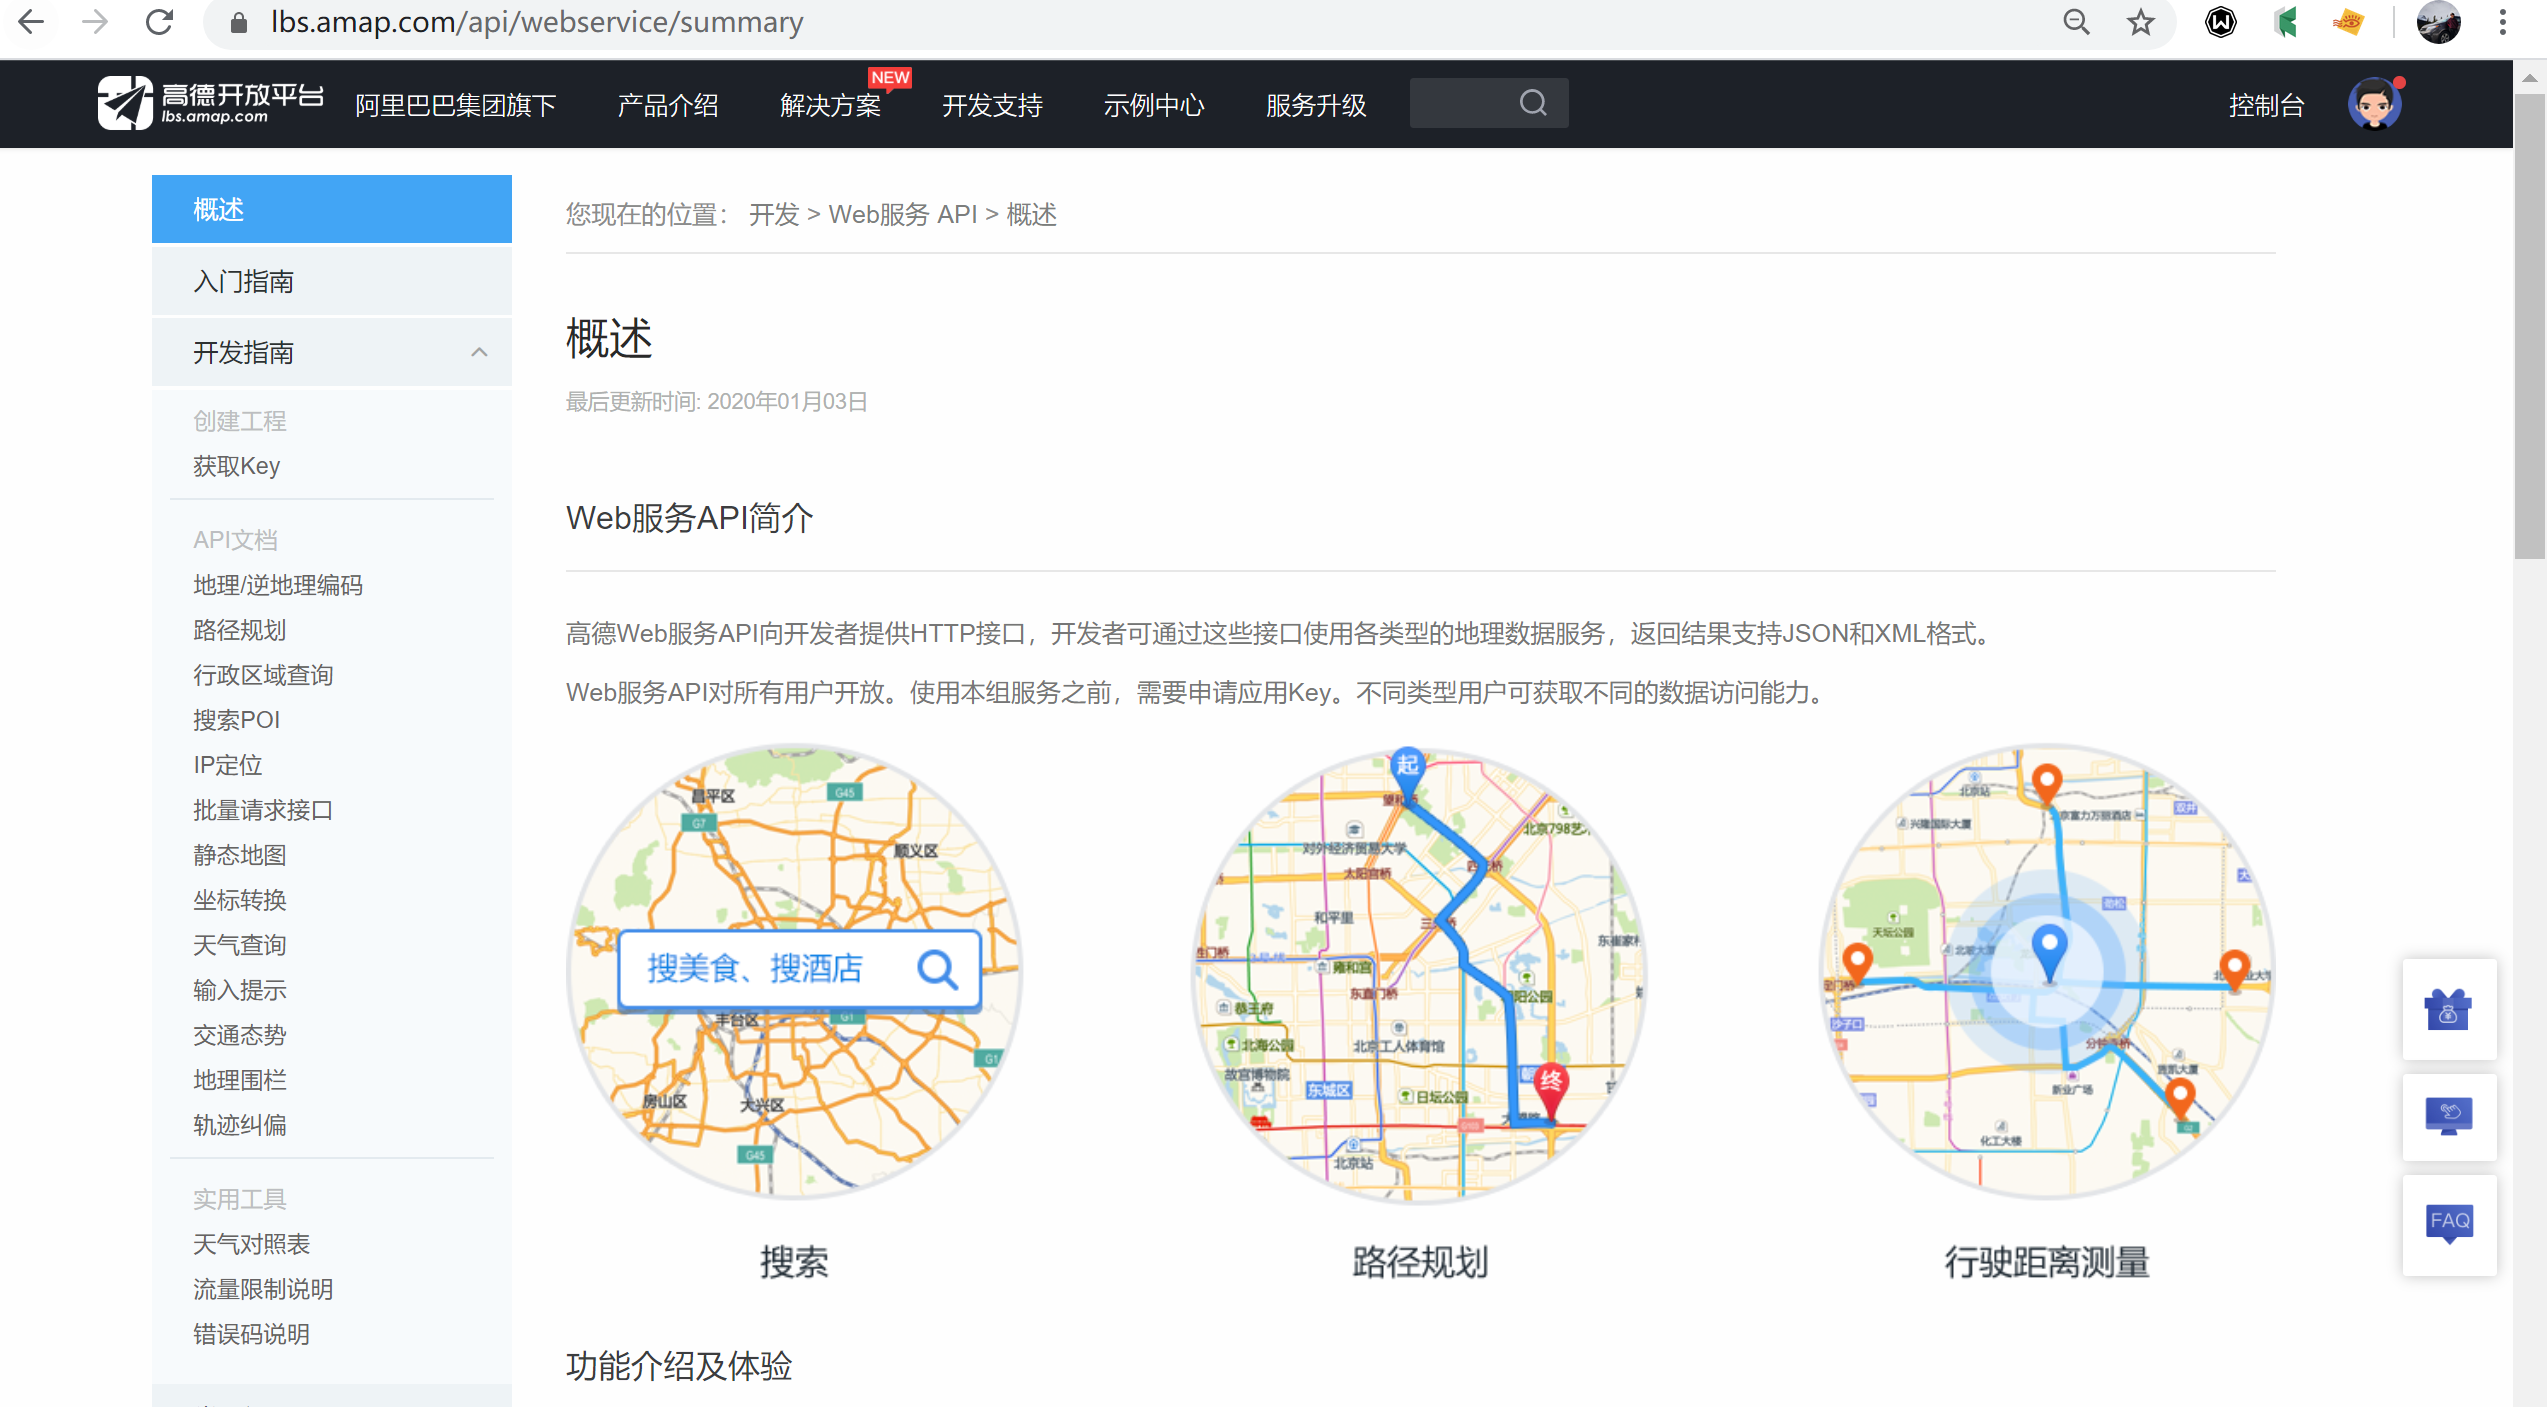Open 获取Key sidebar link
2547x1407 pixels.
(237, 466)
